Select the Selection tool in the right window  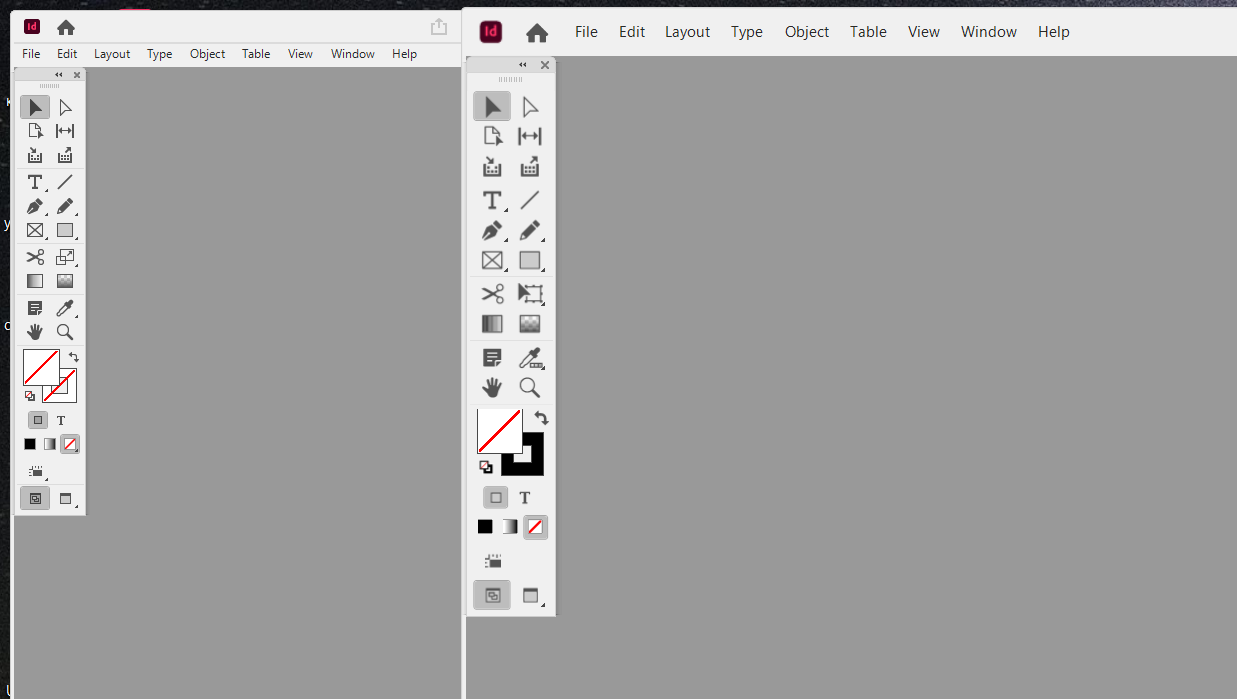pyautogui.click(x=492, y=107)
